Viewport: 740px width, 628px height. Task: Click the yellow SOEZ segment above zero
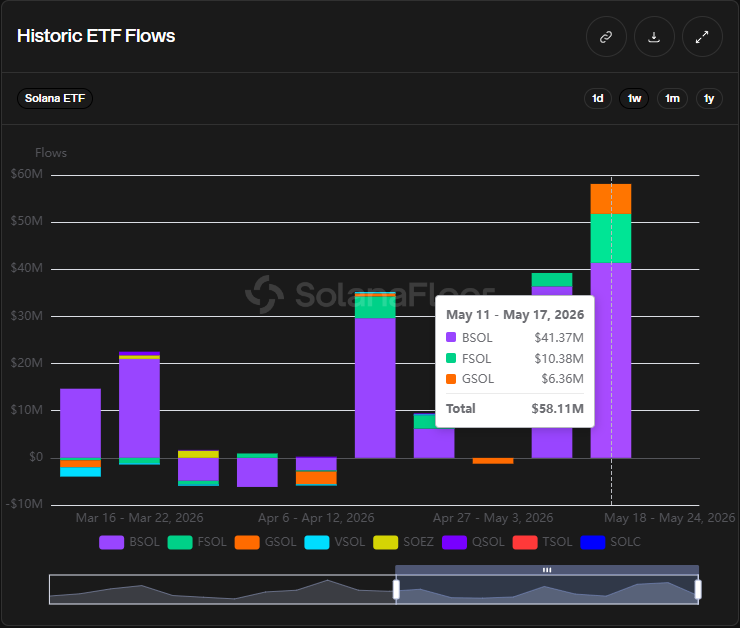coord(198,454)
